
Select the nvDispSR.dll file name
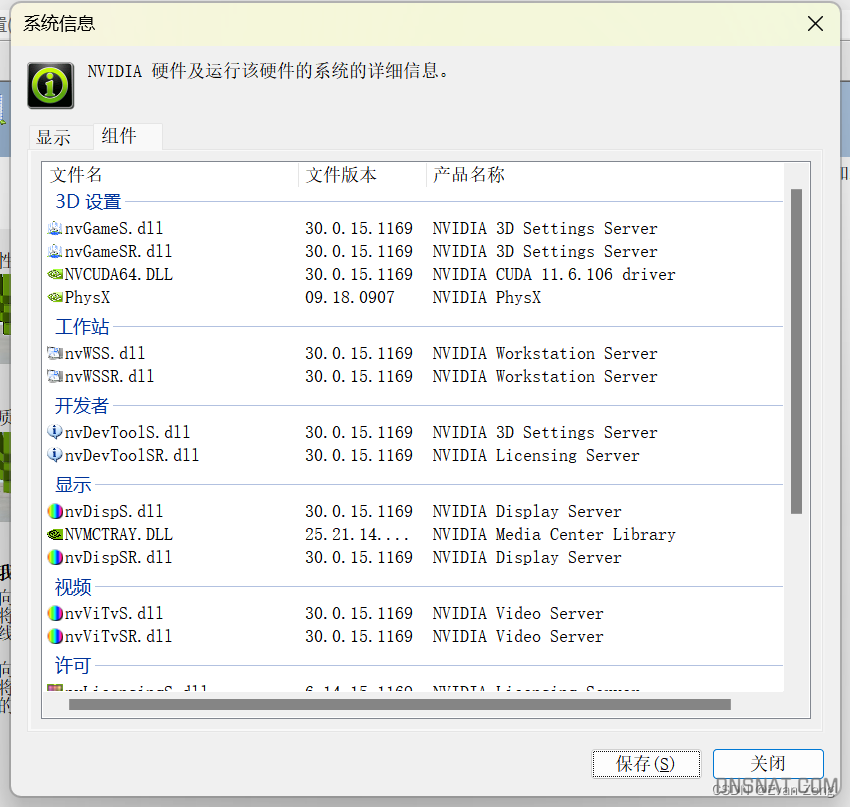[118, 557]
